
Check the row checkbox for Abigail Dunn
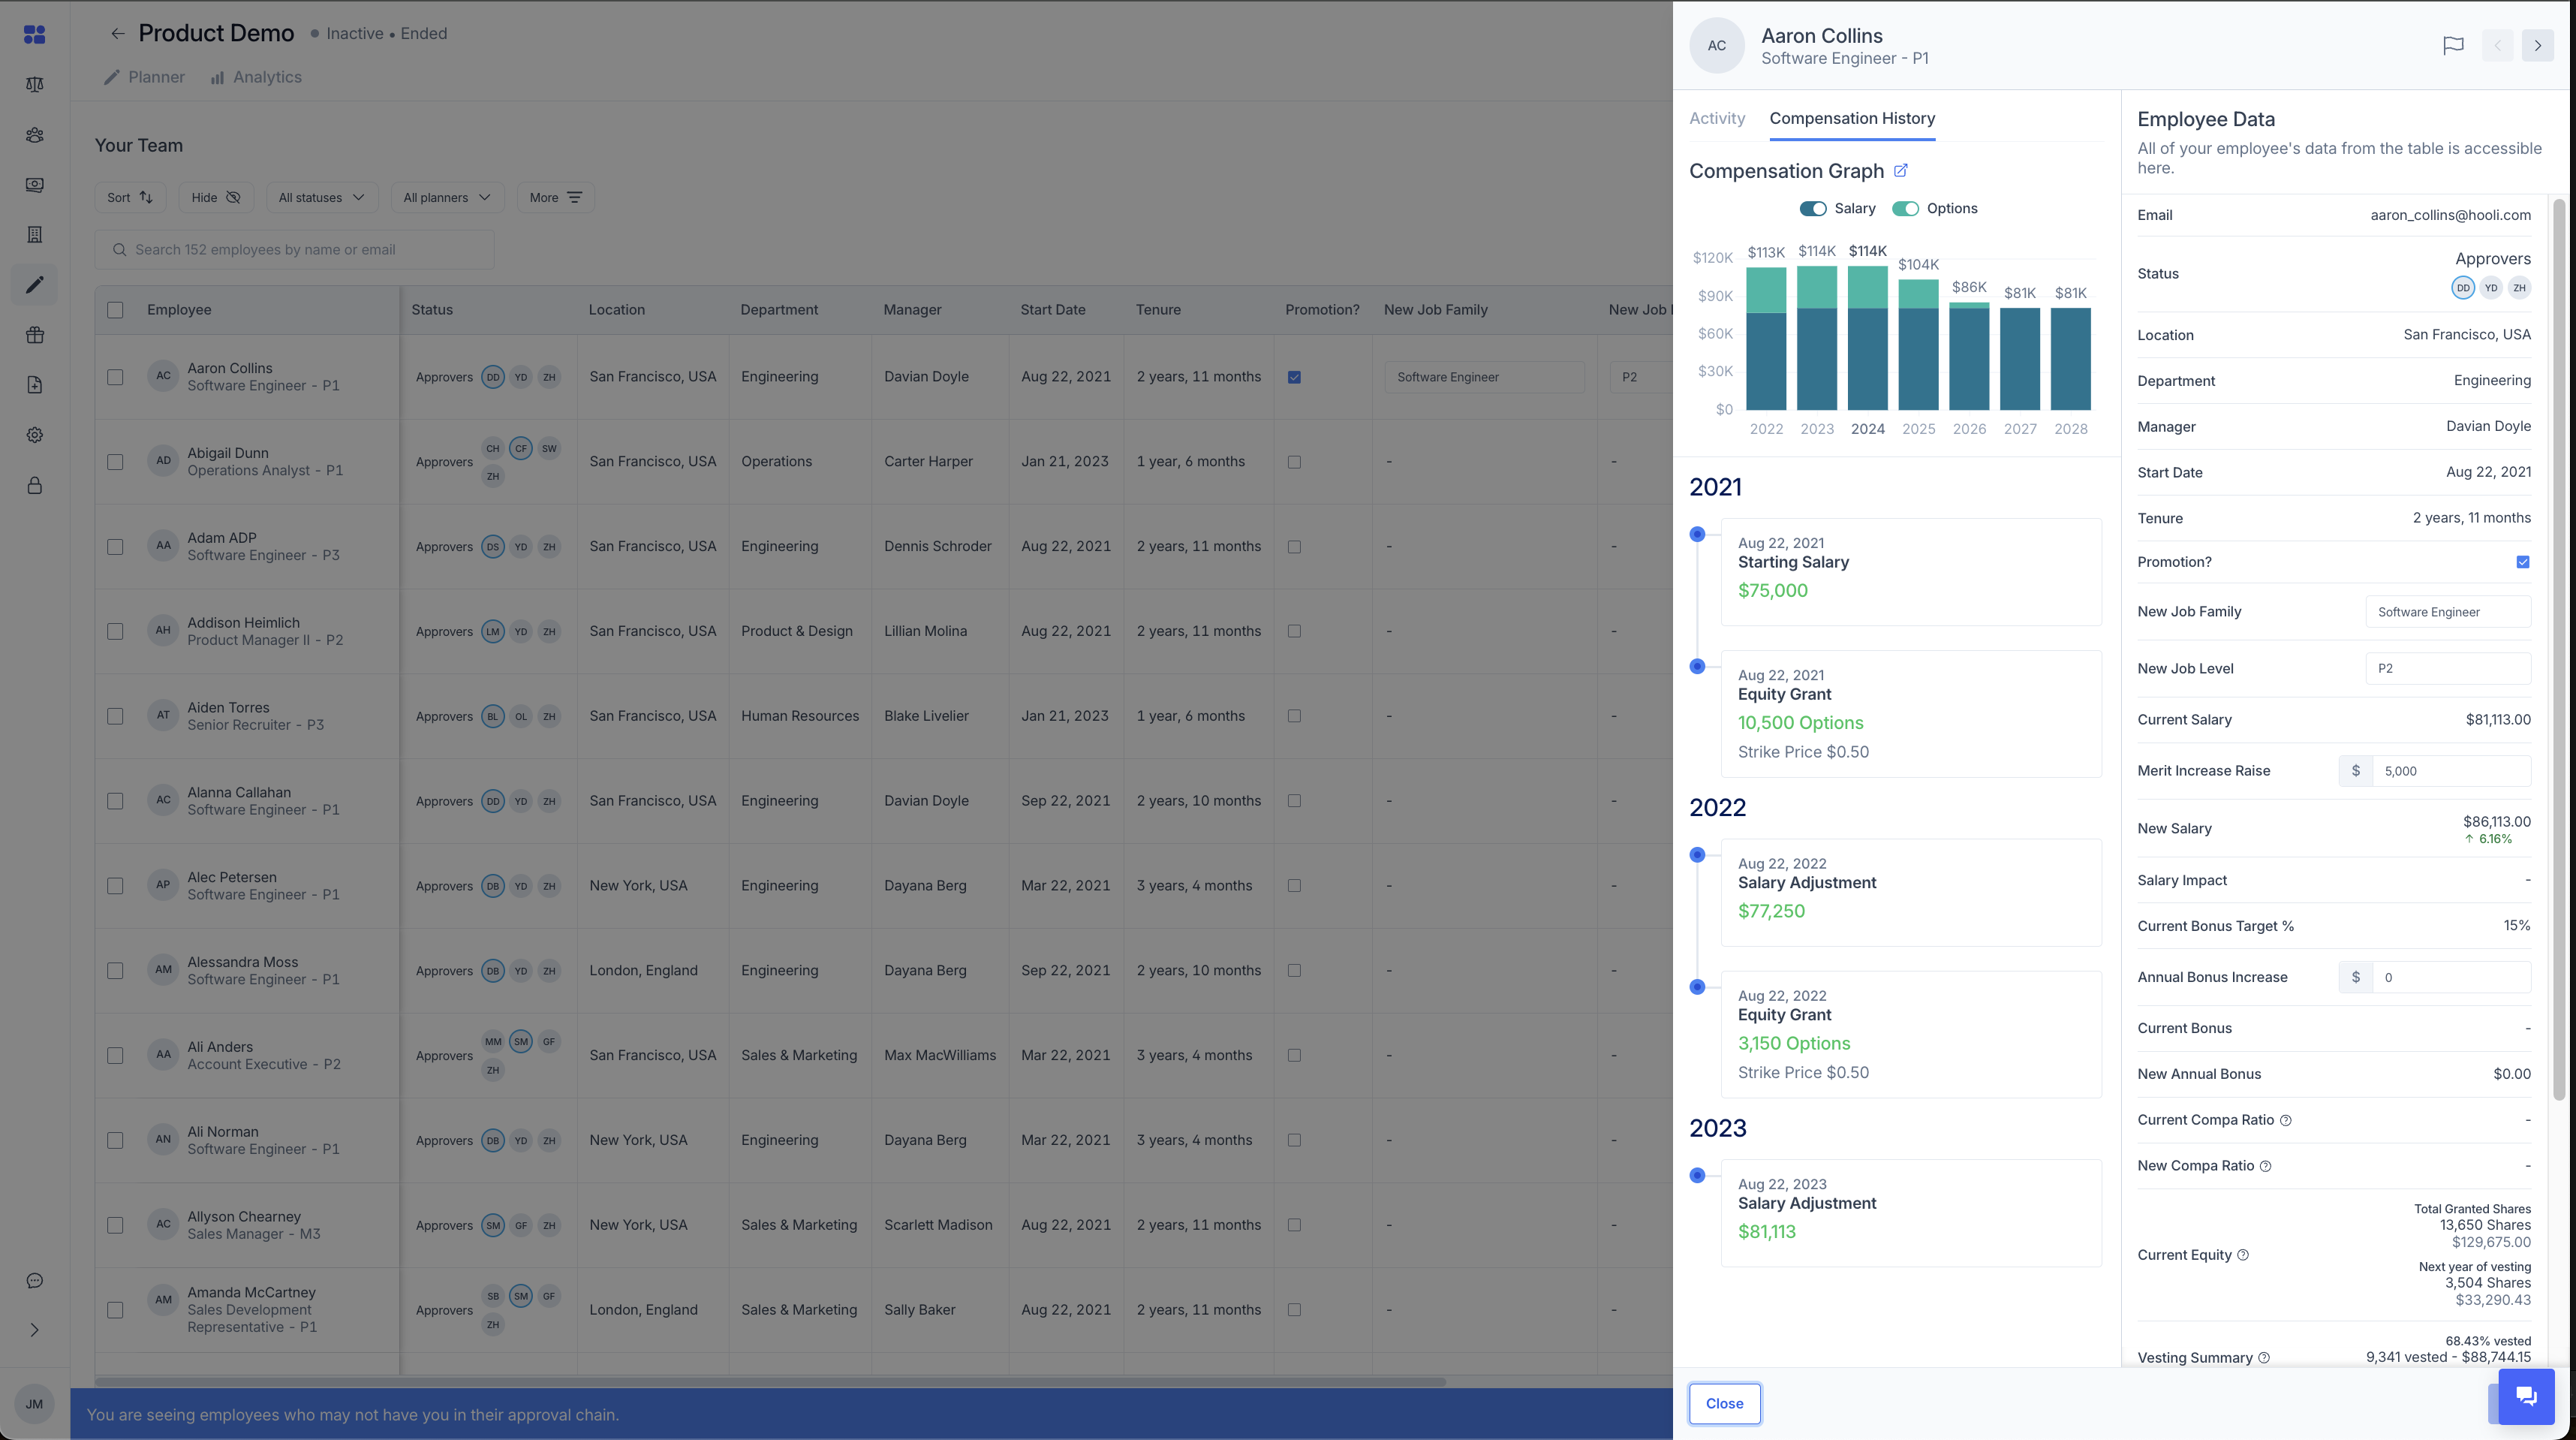click(x=115, y=461)
